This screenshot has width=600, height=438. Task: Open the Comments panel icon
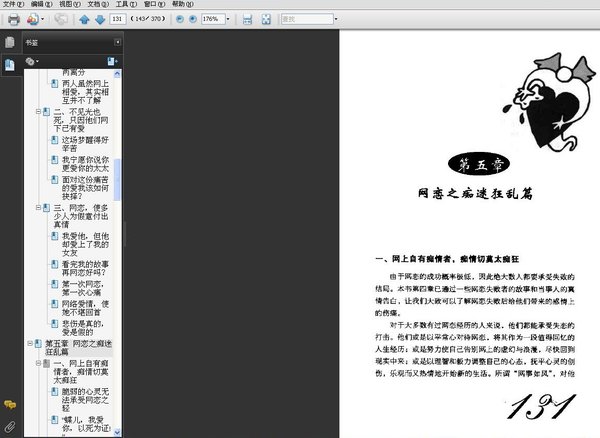(10, 404)
